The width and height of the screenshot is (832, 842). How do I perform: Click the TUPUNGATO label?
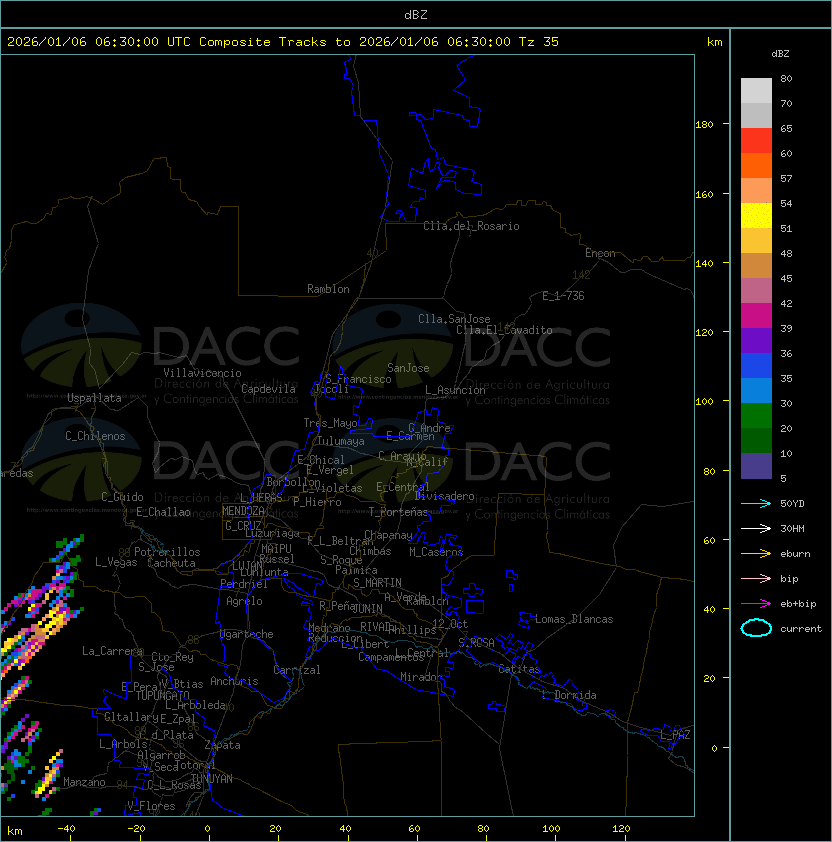[162, 695]
